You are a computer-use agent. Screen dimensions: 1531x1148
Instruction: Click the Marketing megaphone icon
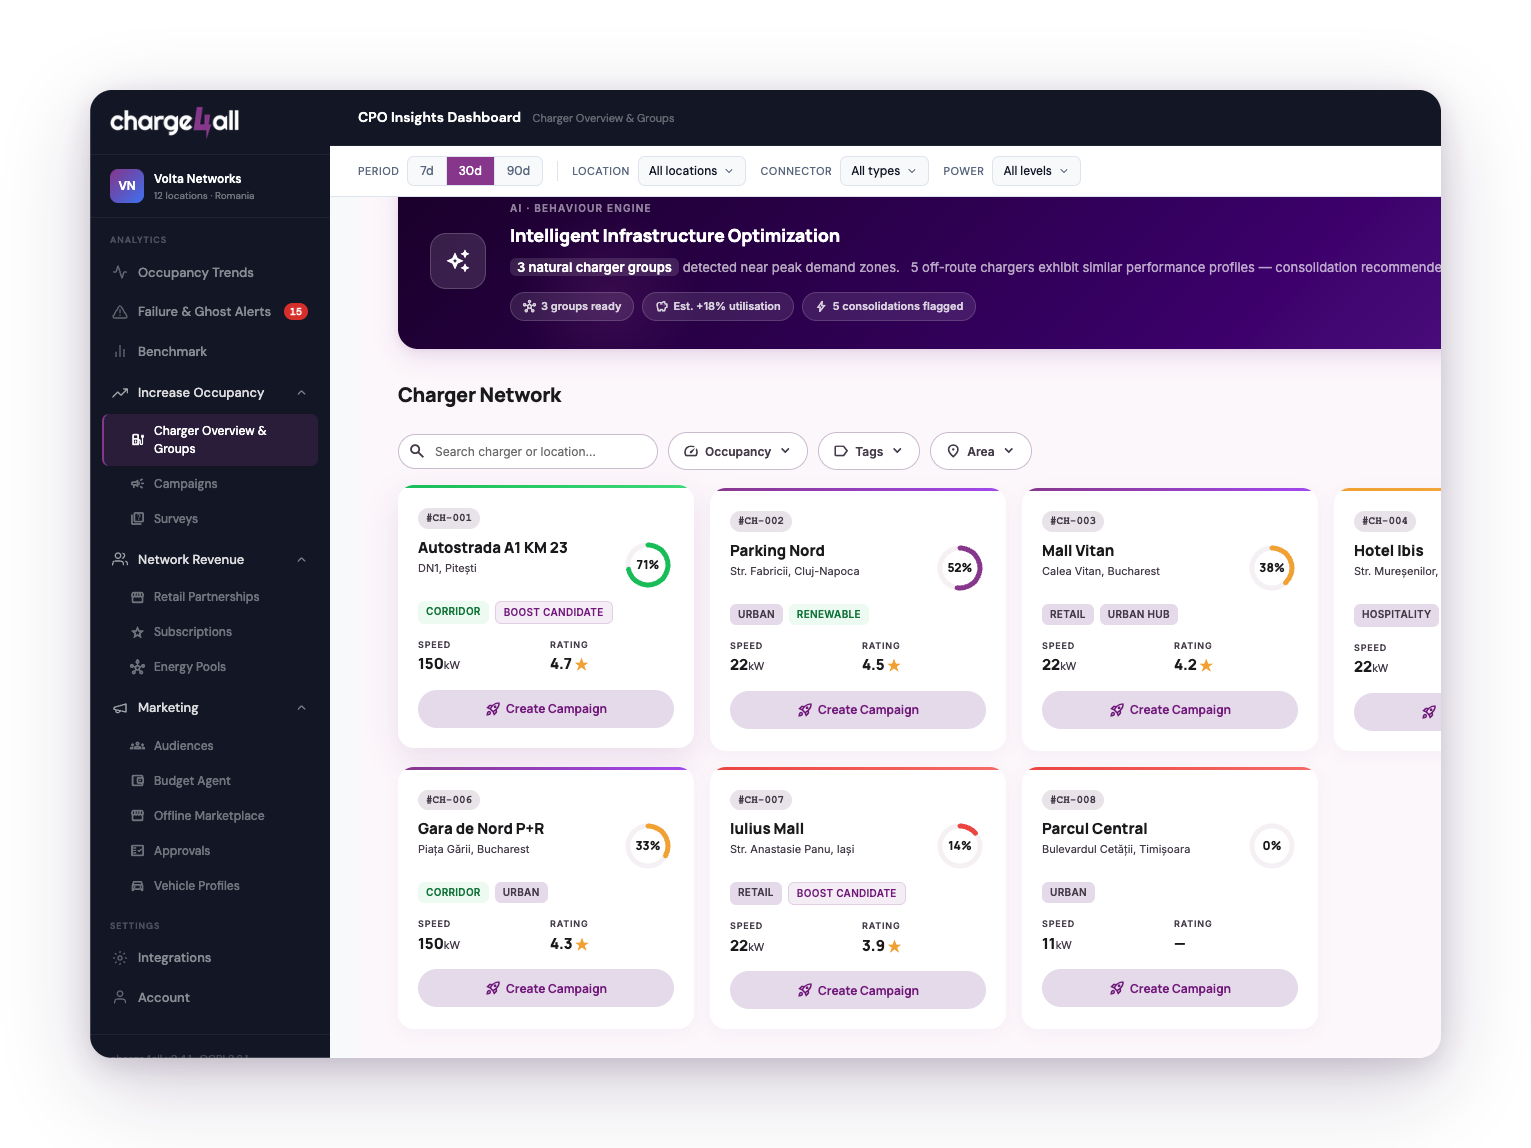[x=120, y=708]
